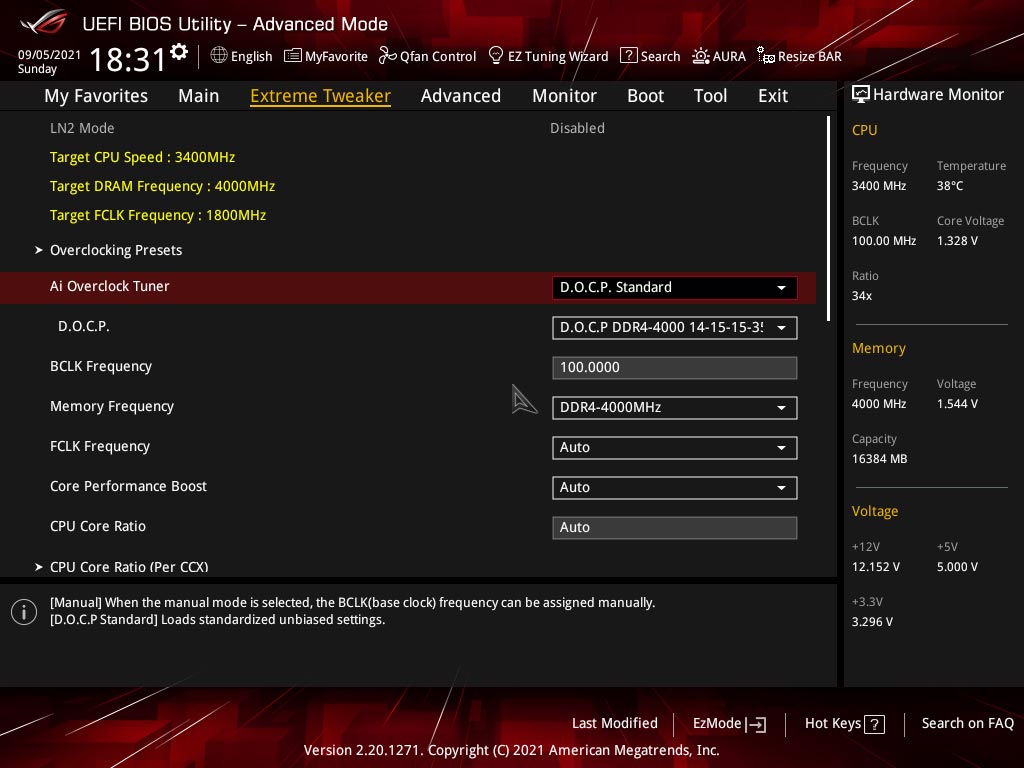Viewport: 1024px width, 768px height.
Task: Click English language button
Action: tap(241, 56)
